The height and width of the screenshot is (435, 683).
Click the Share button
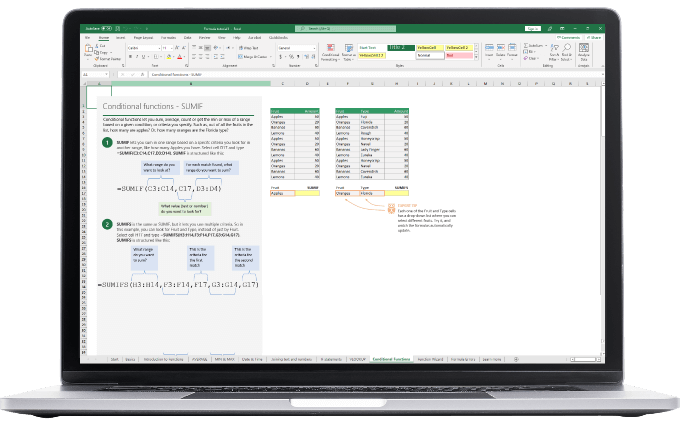pos(593,38)
